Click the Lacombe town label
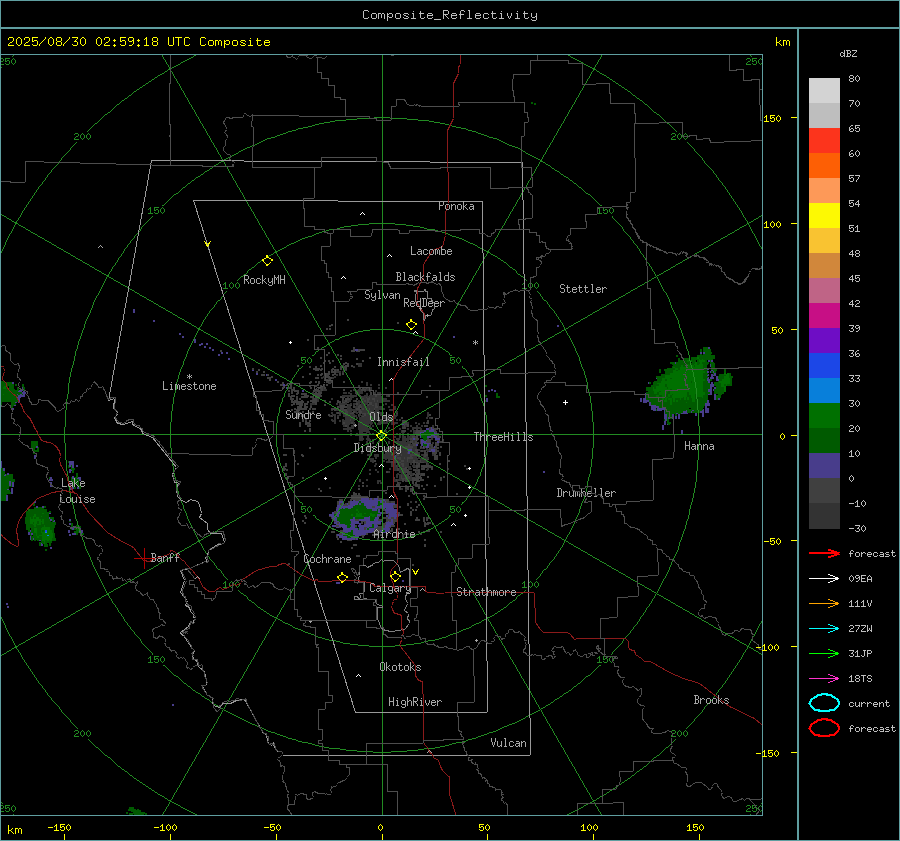Screen dimensions: 900x841 pos(431,251)
